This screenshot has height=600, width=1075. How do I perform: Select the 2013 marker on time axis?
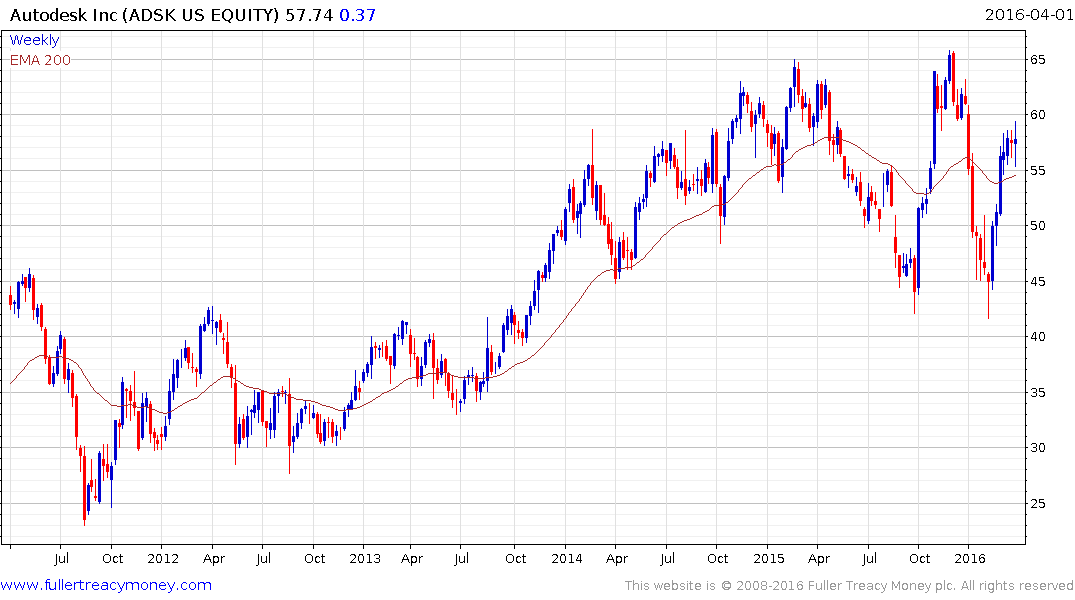pyautogui.click(x=365, y=558)
